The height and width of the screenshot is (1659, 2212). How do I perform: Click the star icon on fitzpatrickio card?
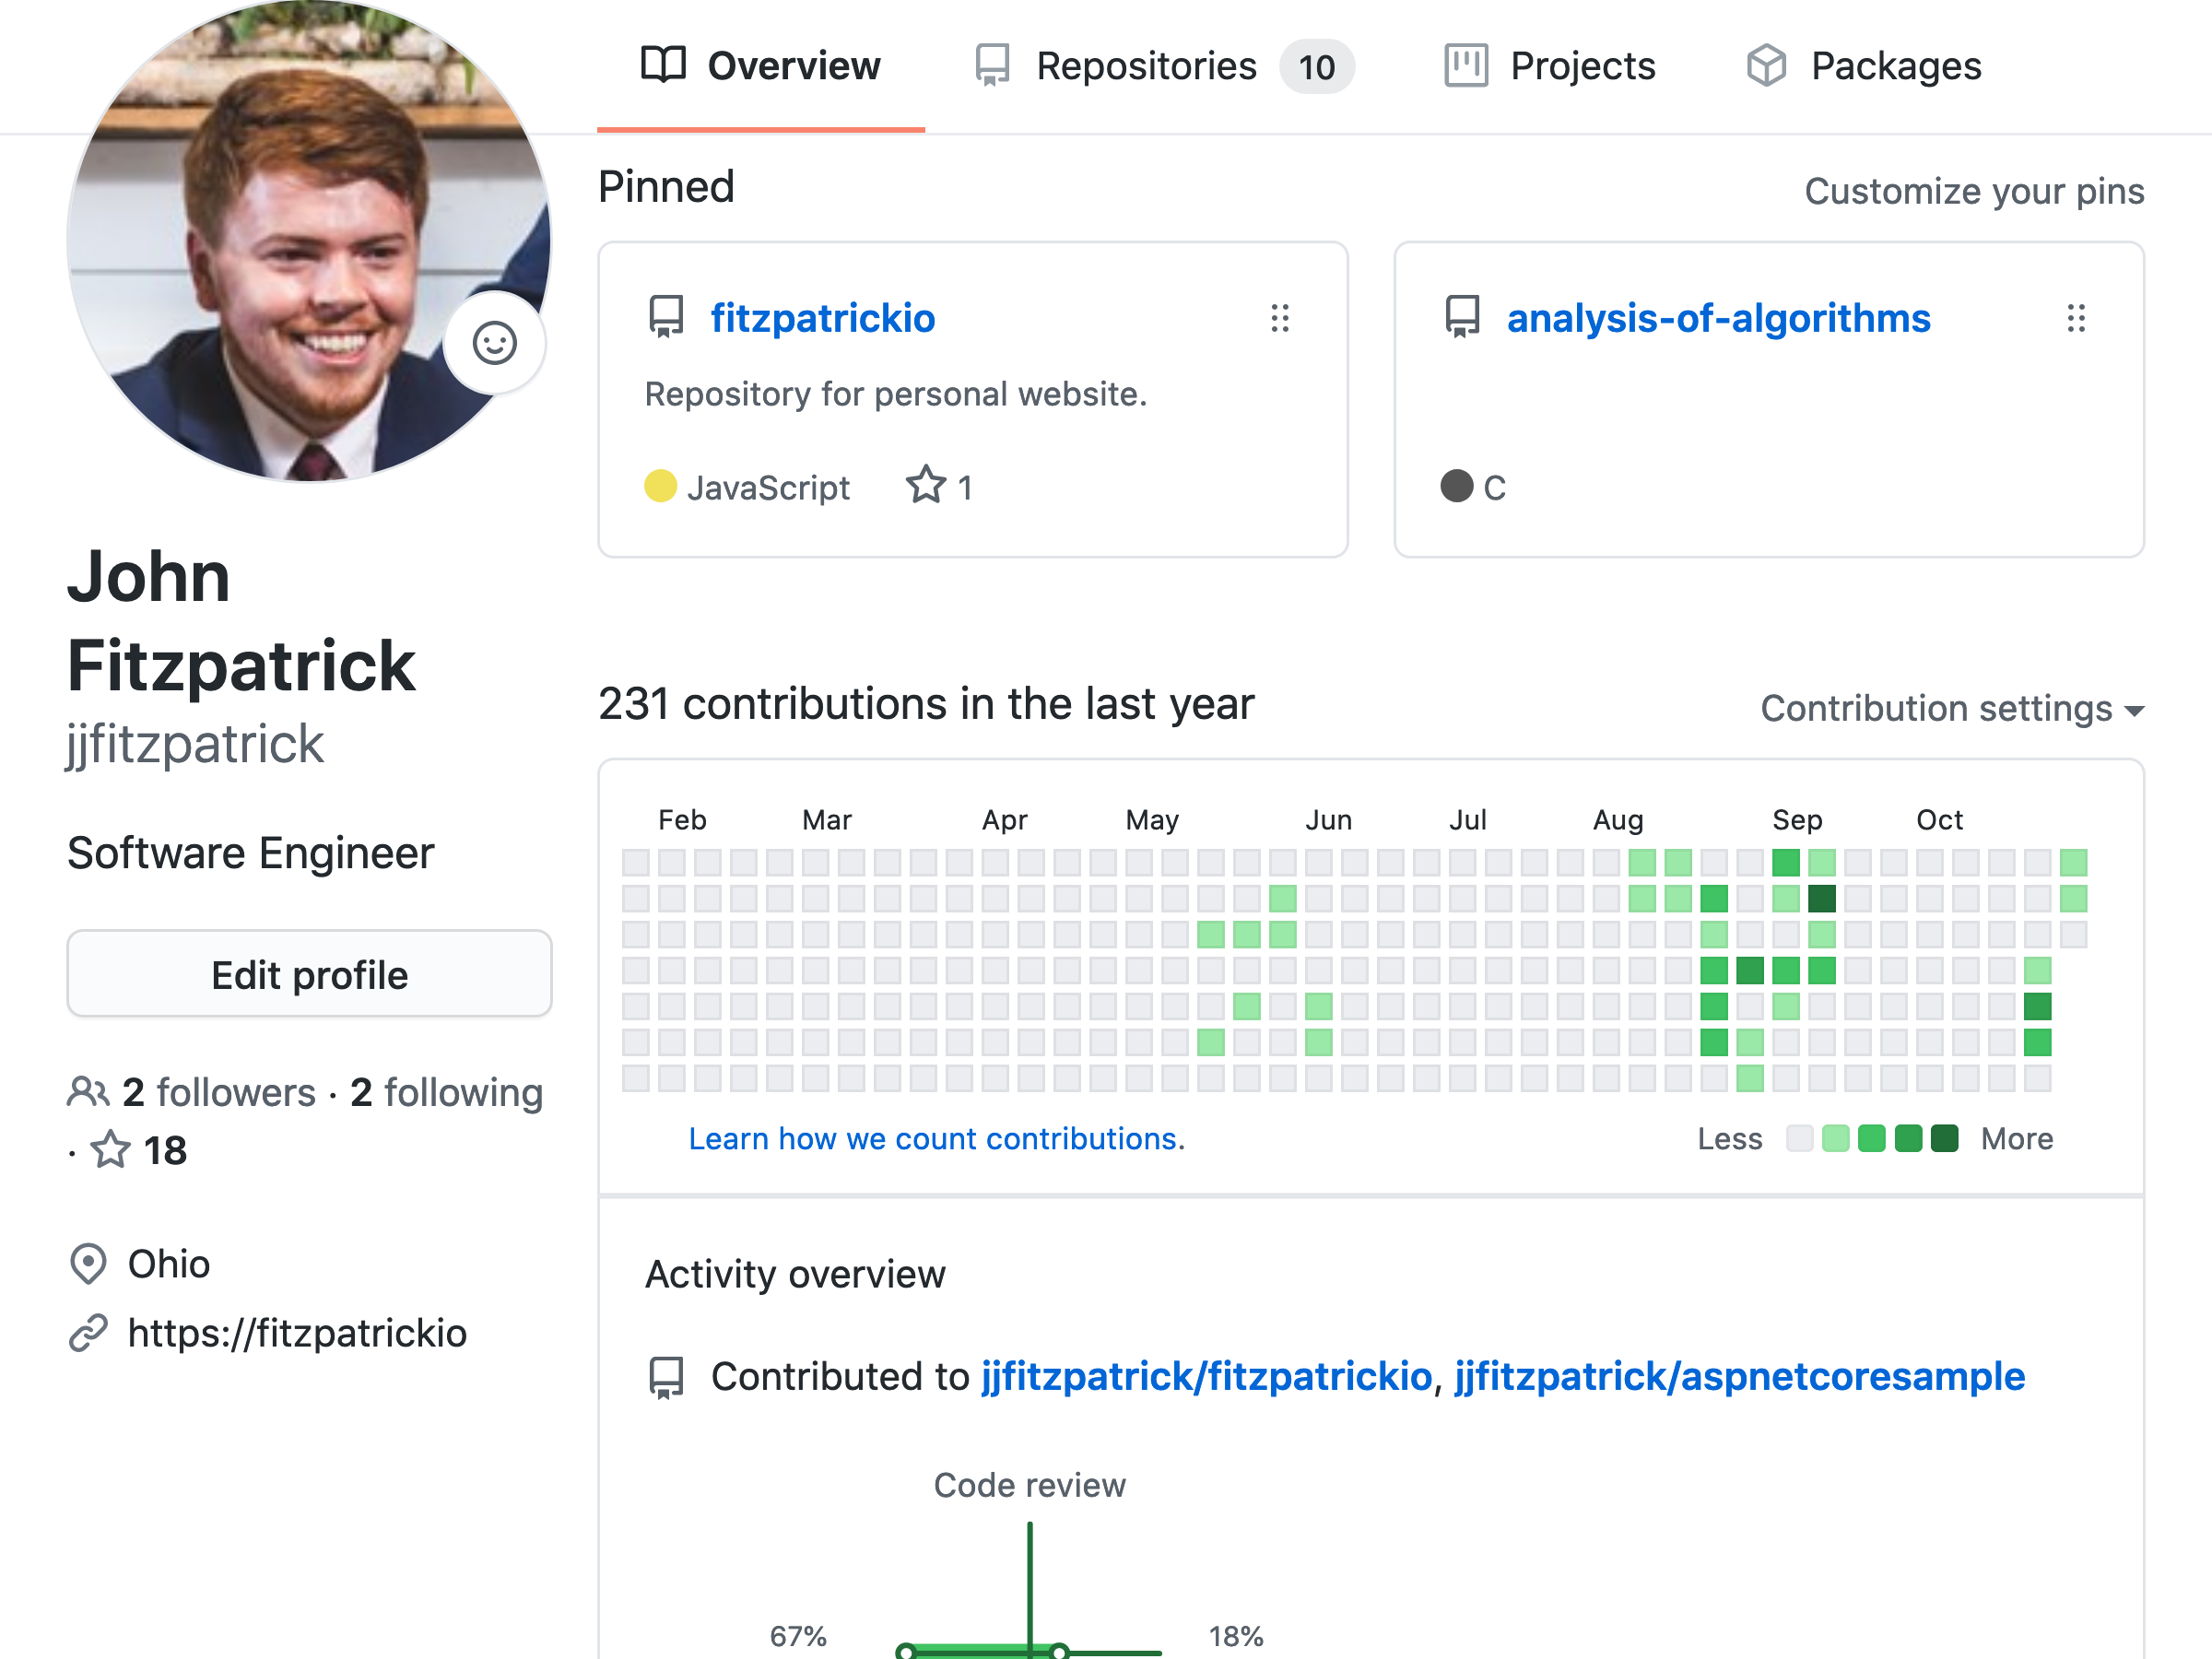(926, 485)
